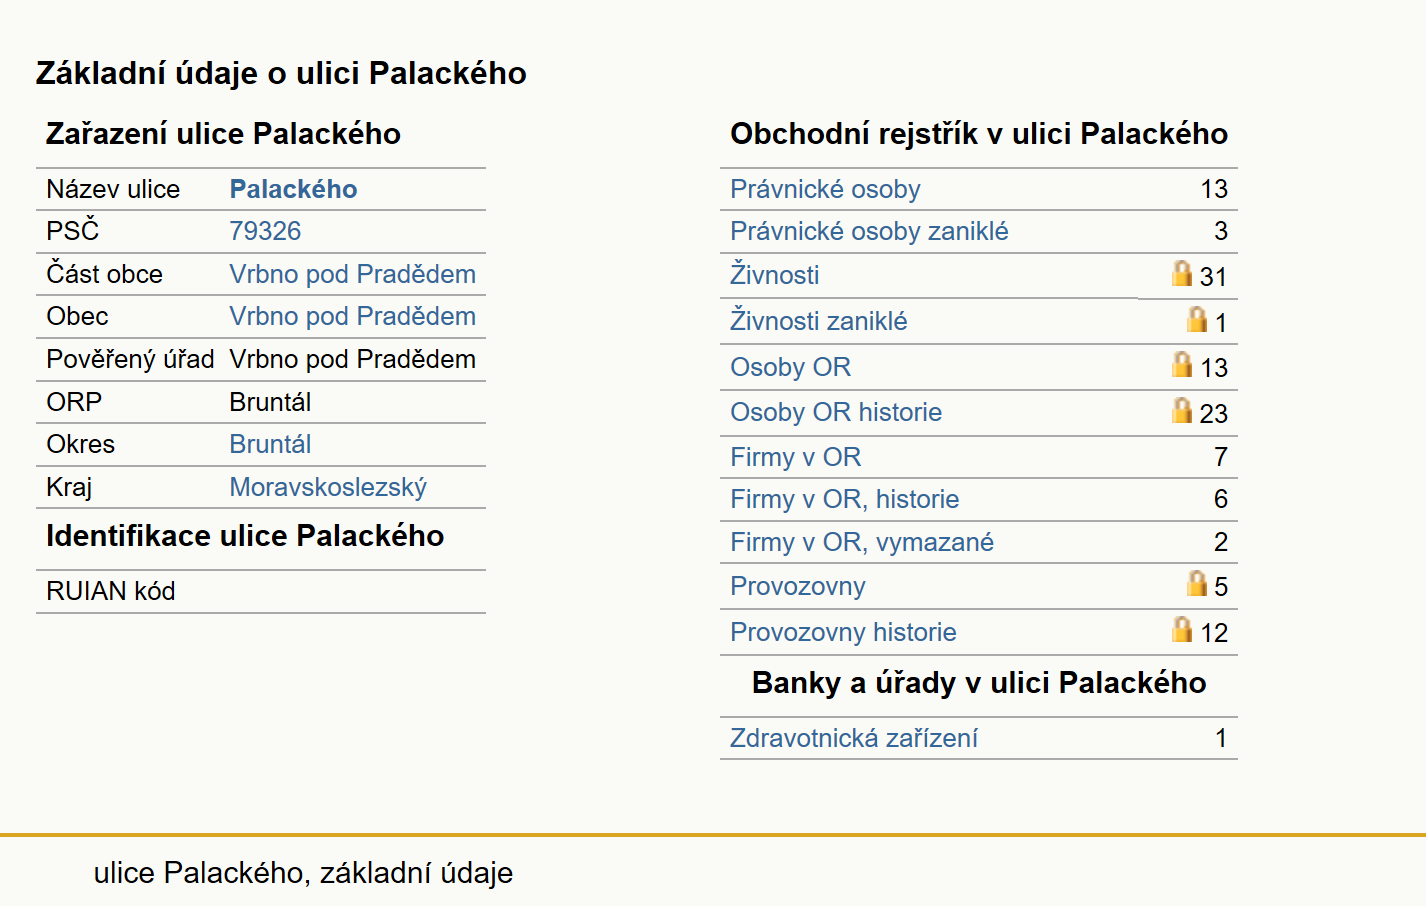Image resolution: width=1426 pixels, height=906 pixels.
Task: Follow the Živnosti link
Action: 775,274
